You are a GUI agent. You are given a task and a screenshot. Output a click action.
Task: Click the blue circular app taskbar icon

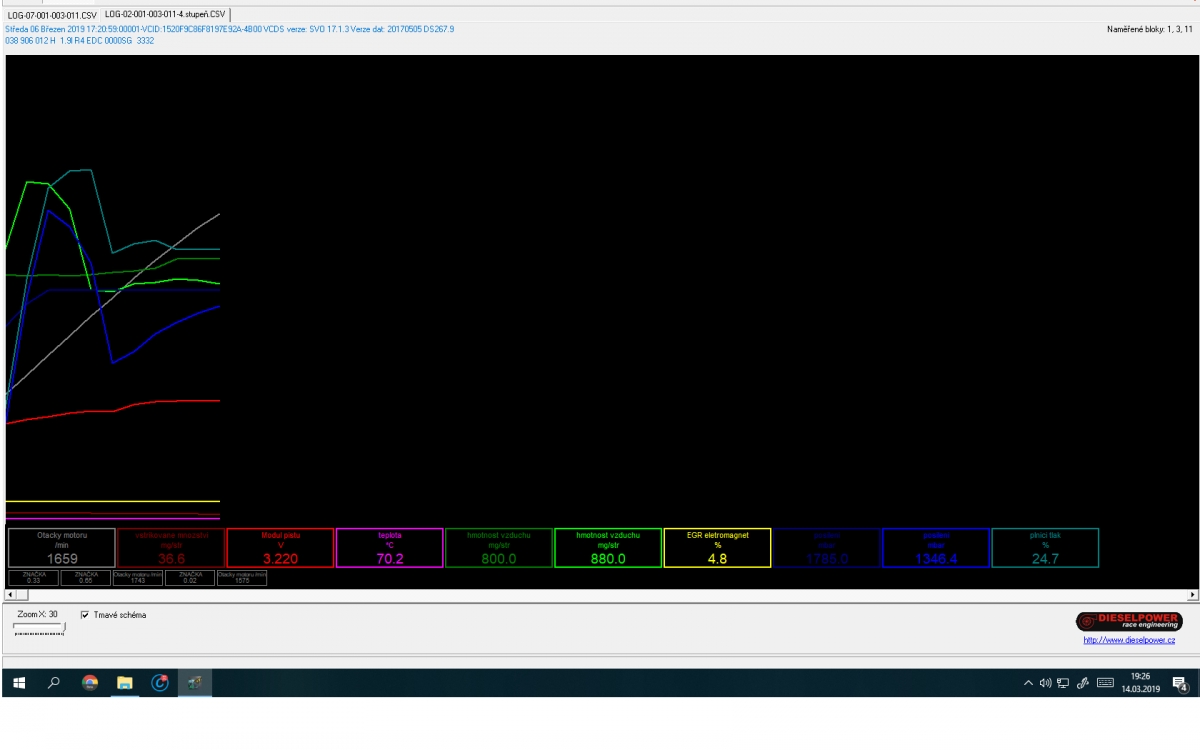click(x=160, y=683)
